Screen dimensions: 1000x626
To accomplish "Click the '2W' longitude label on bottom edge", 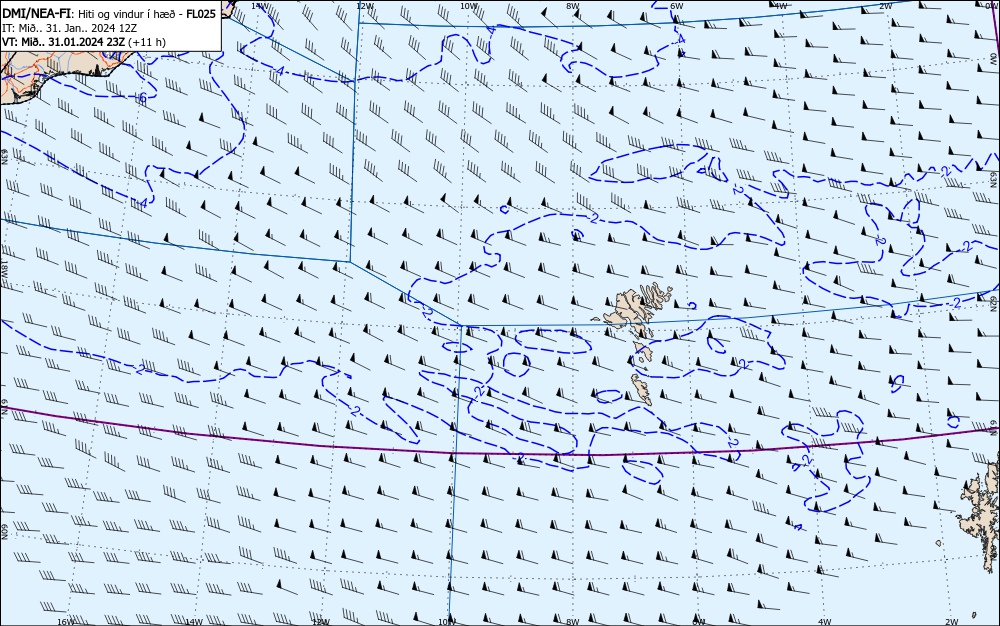I will coord(952,622).
